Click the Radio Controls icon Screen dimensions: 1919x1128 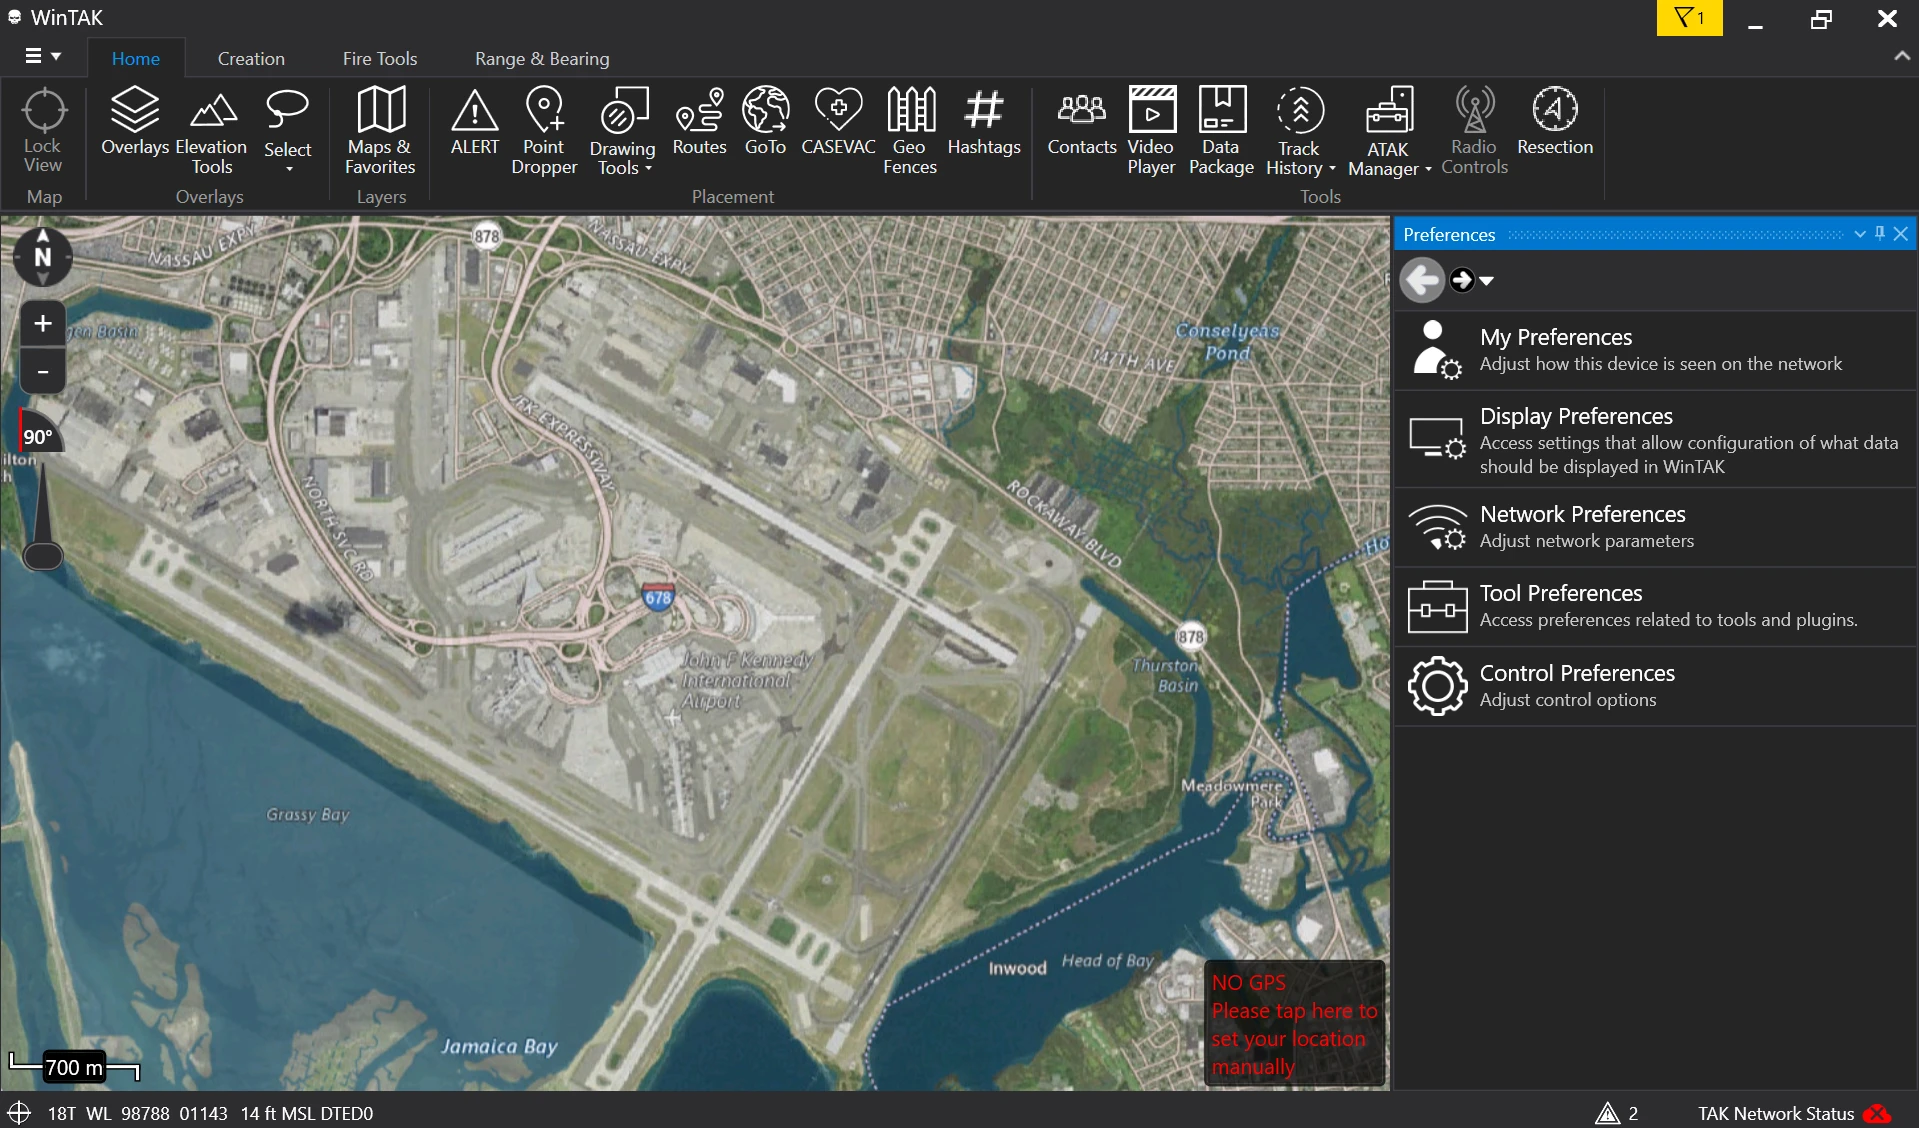point(1474,110)
